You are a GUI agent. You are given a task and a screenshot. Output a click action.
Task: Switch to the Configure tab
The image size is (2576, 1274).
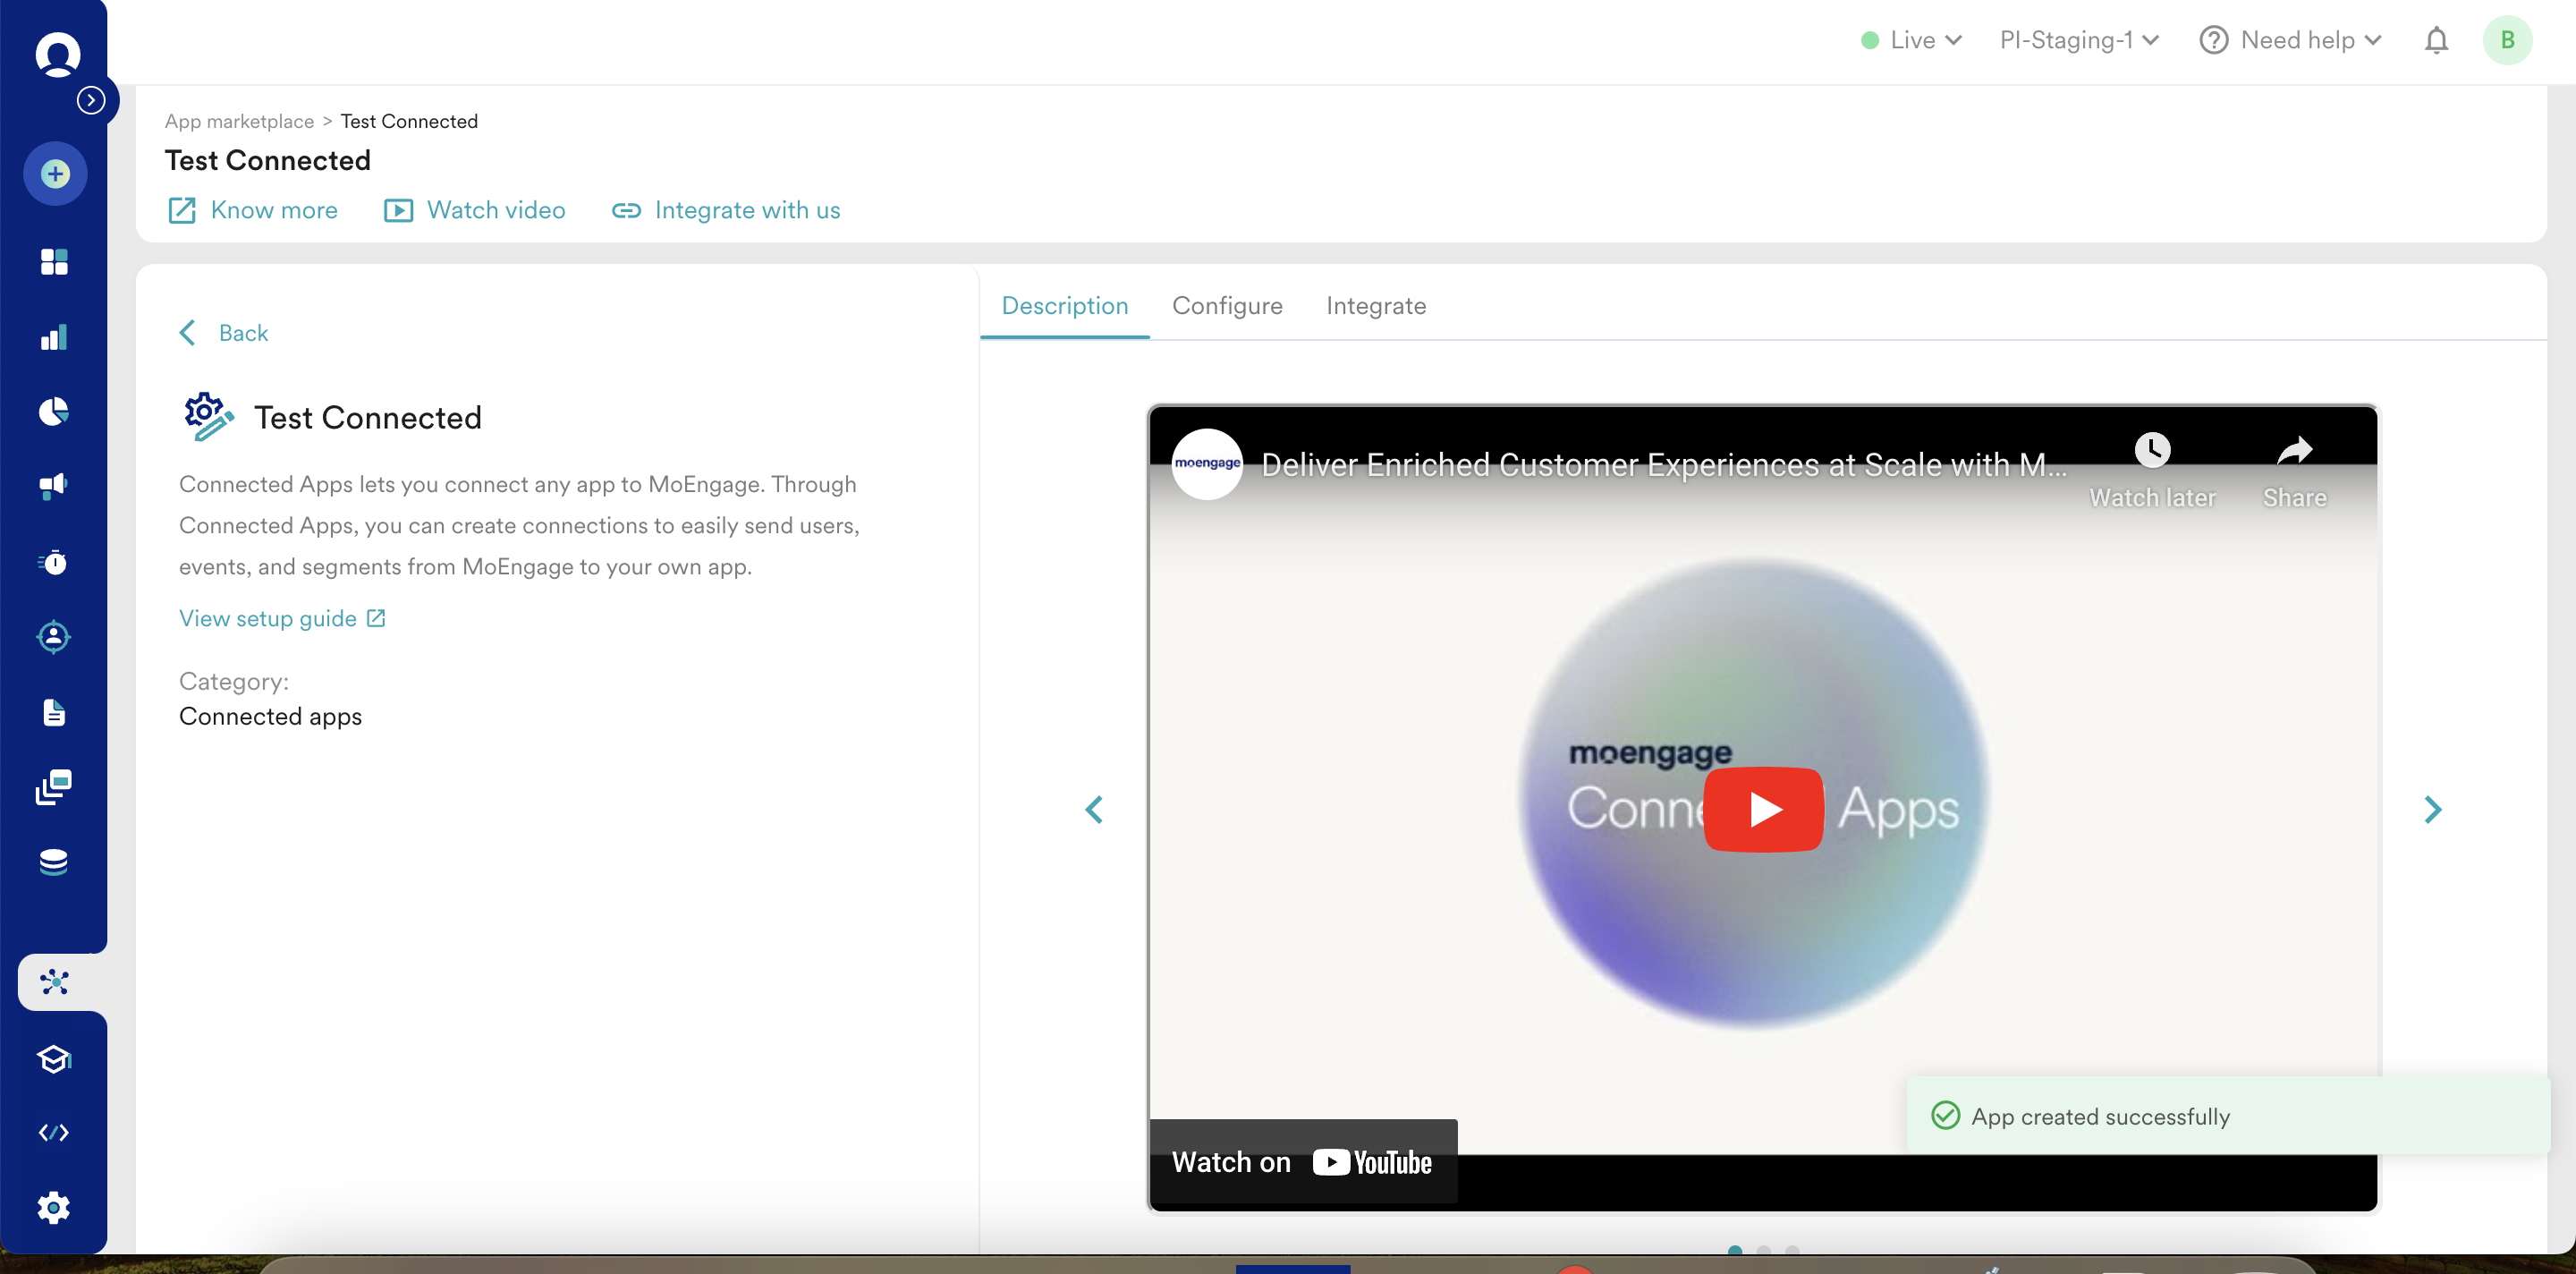(x=1226, y=306)
